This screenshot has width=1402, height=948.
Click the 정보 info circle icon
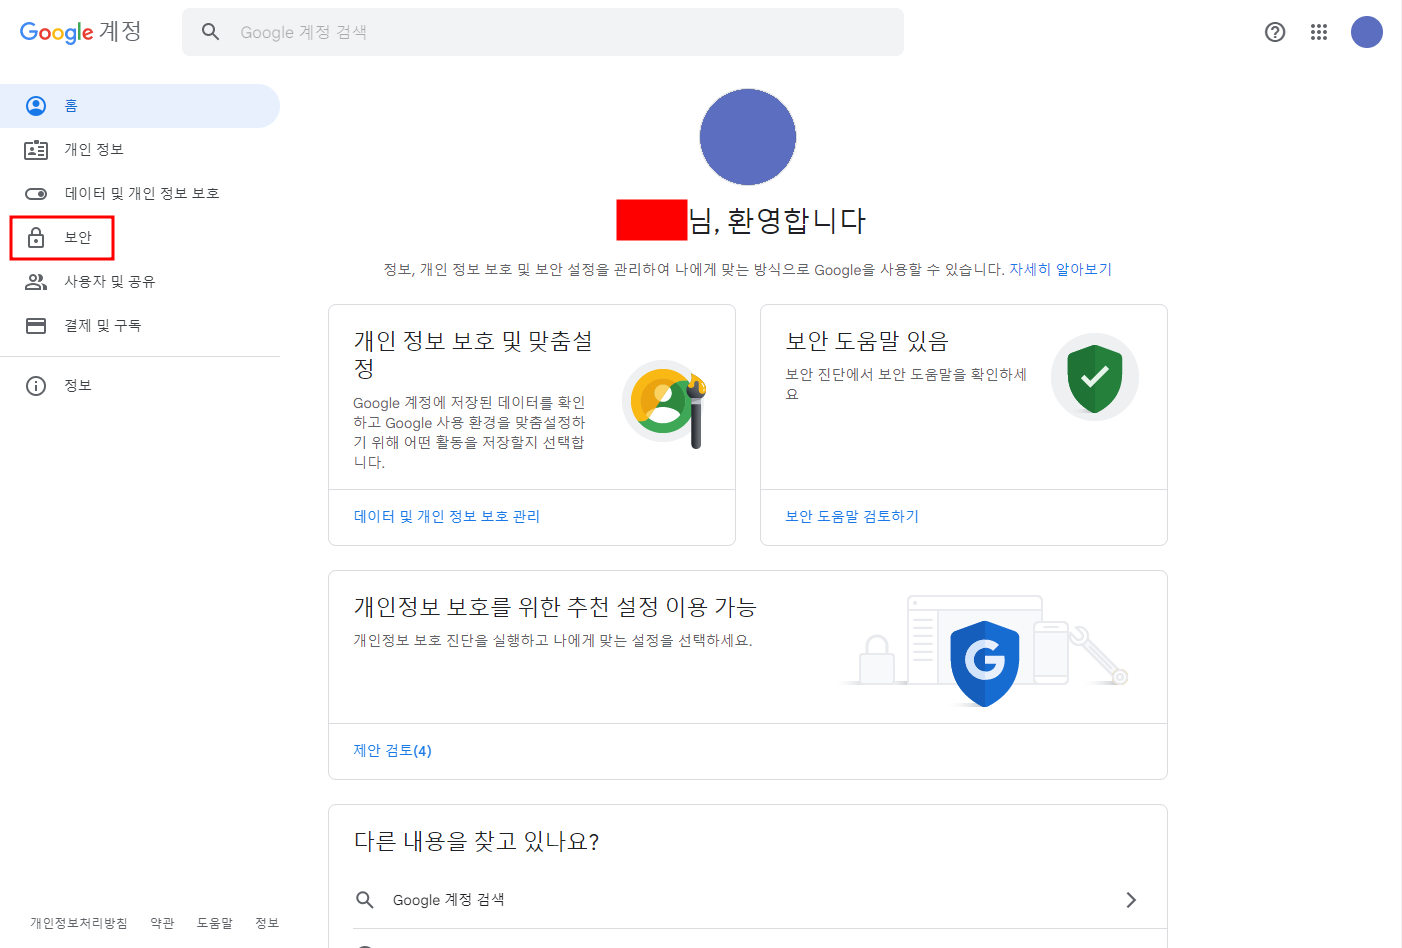36,386
